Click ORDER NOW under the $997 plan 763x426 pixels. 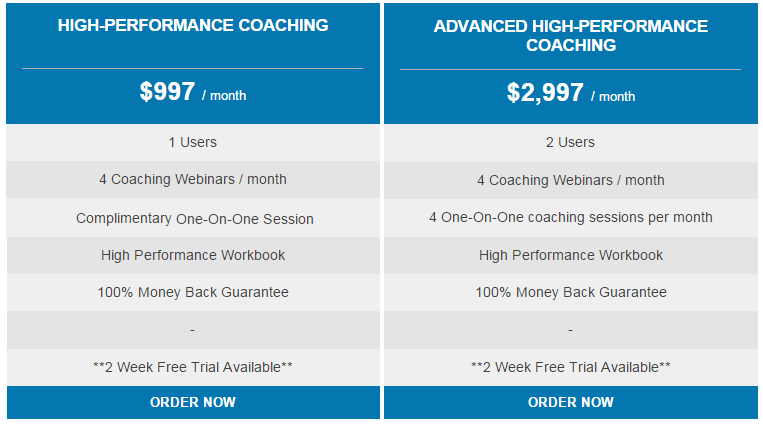pyautogui.click(x=193, y=402)
